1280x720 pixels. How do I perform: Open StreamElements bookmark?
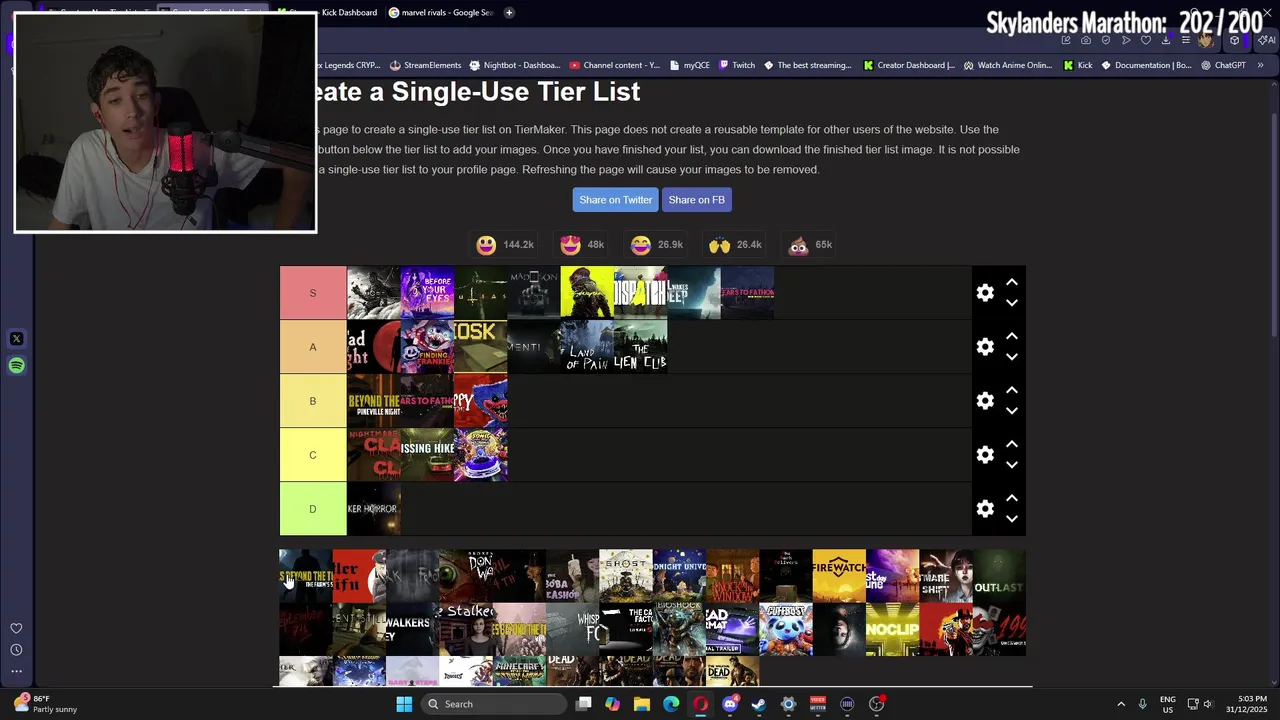point(425,65)
